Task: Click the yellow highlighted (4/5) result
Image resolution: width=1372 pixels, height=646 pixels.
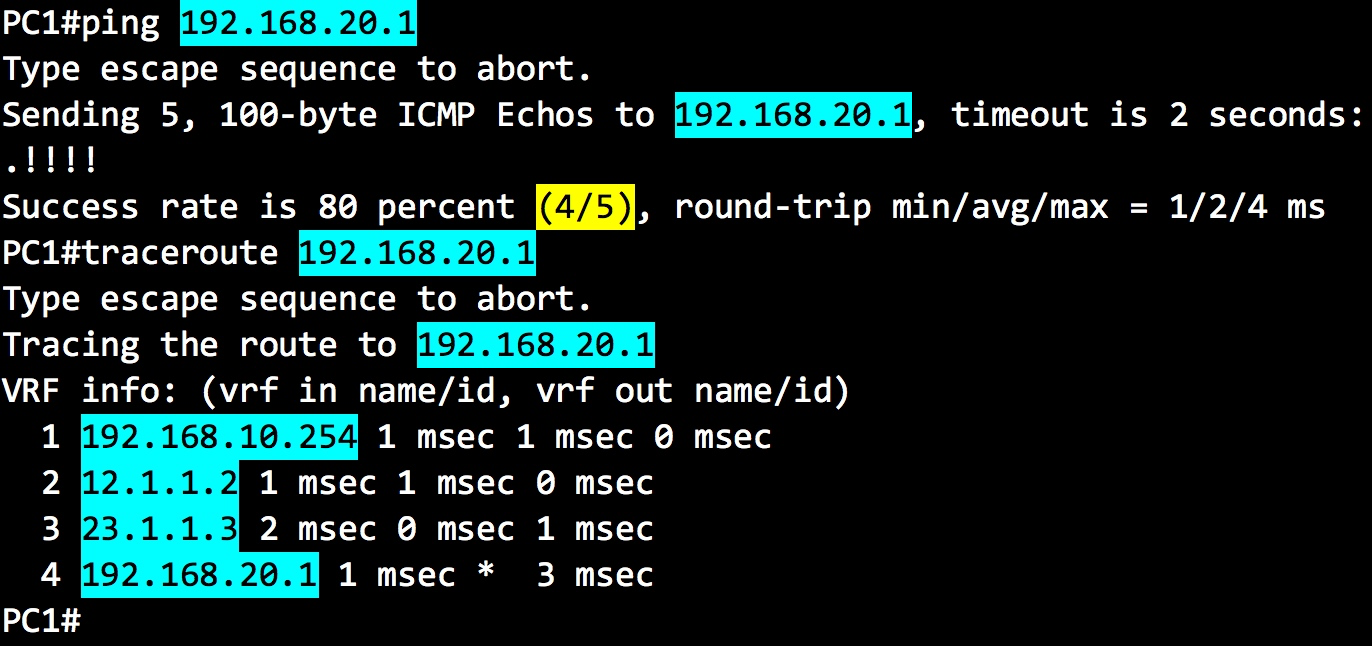Action: pyautogui.click(x=585, y=207)
